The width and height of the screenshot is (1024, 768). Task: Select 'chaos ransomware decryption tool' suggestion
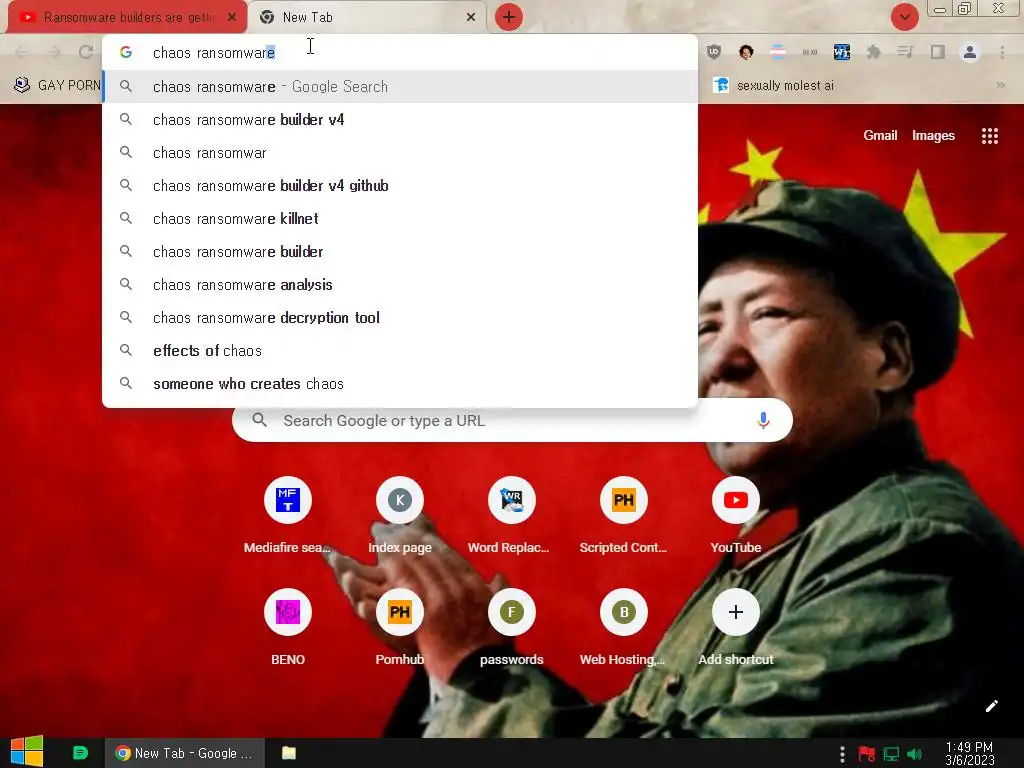pos(400,317)
